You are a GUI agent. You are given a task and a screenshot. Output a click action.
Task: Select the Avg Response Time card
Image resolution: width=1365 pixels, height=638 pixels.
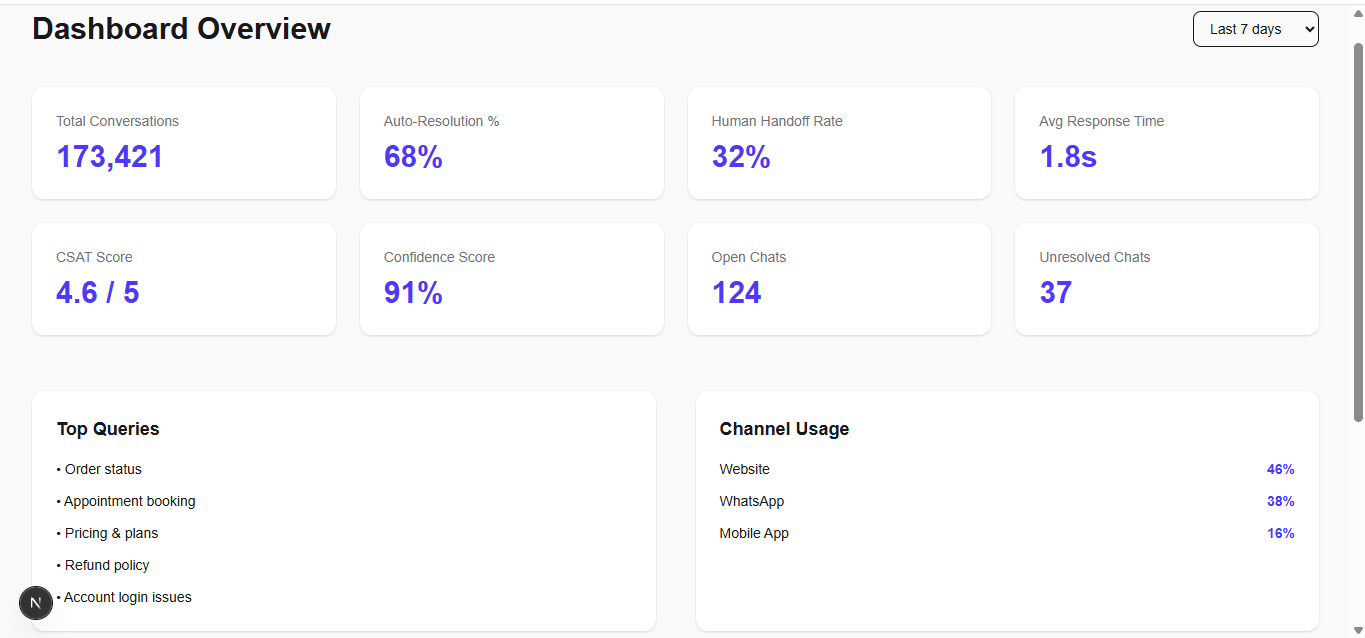pyautogui.click(x=1166, y=143)
